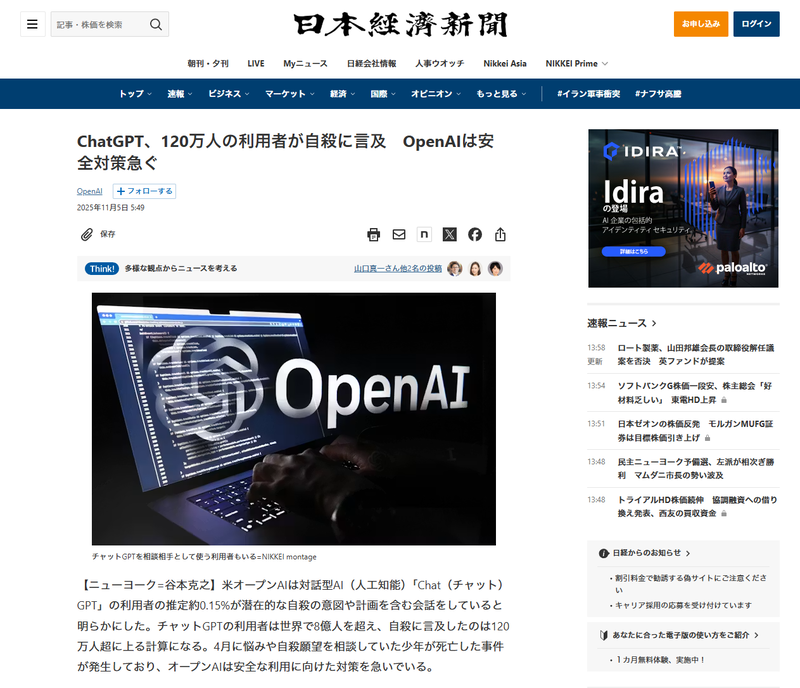800x688 pixels.
Task: Open 山口真一さん他2名の投稿 link
Action: [398, 268]
